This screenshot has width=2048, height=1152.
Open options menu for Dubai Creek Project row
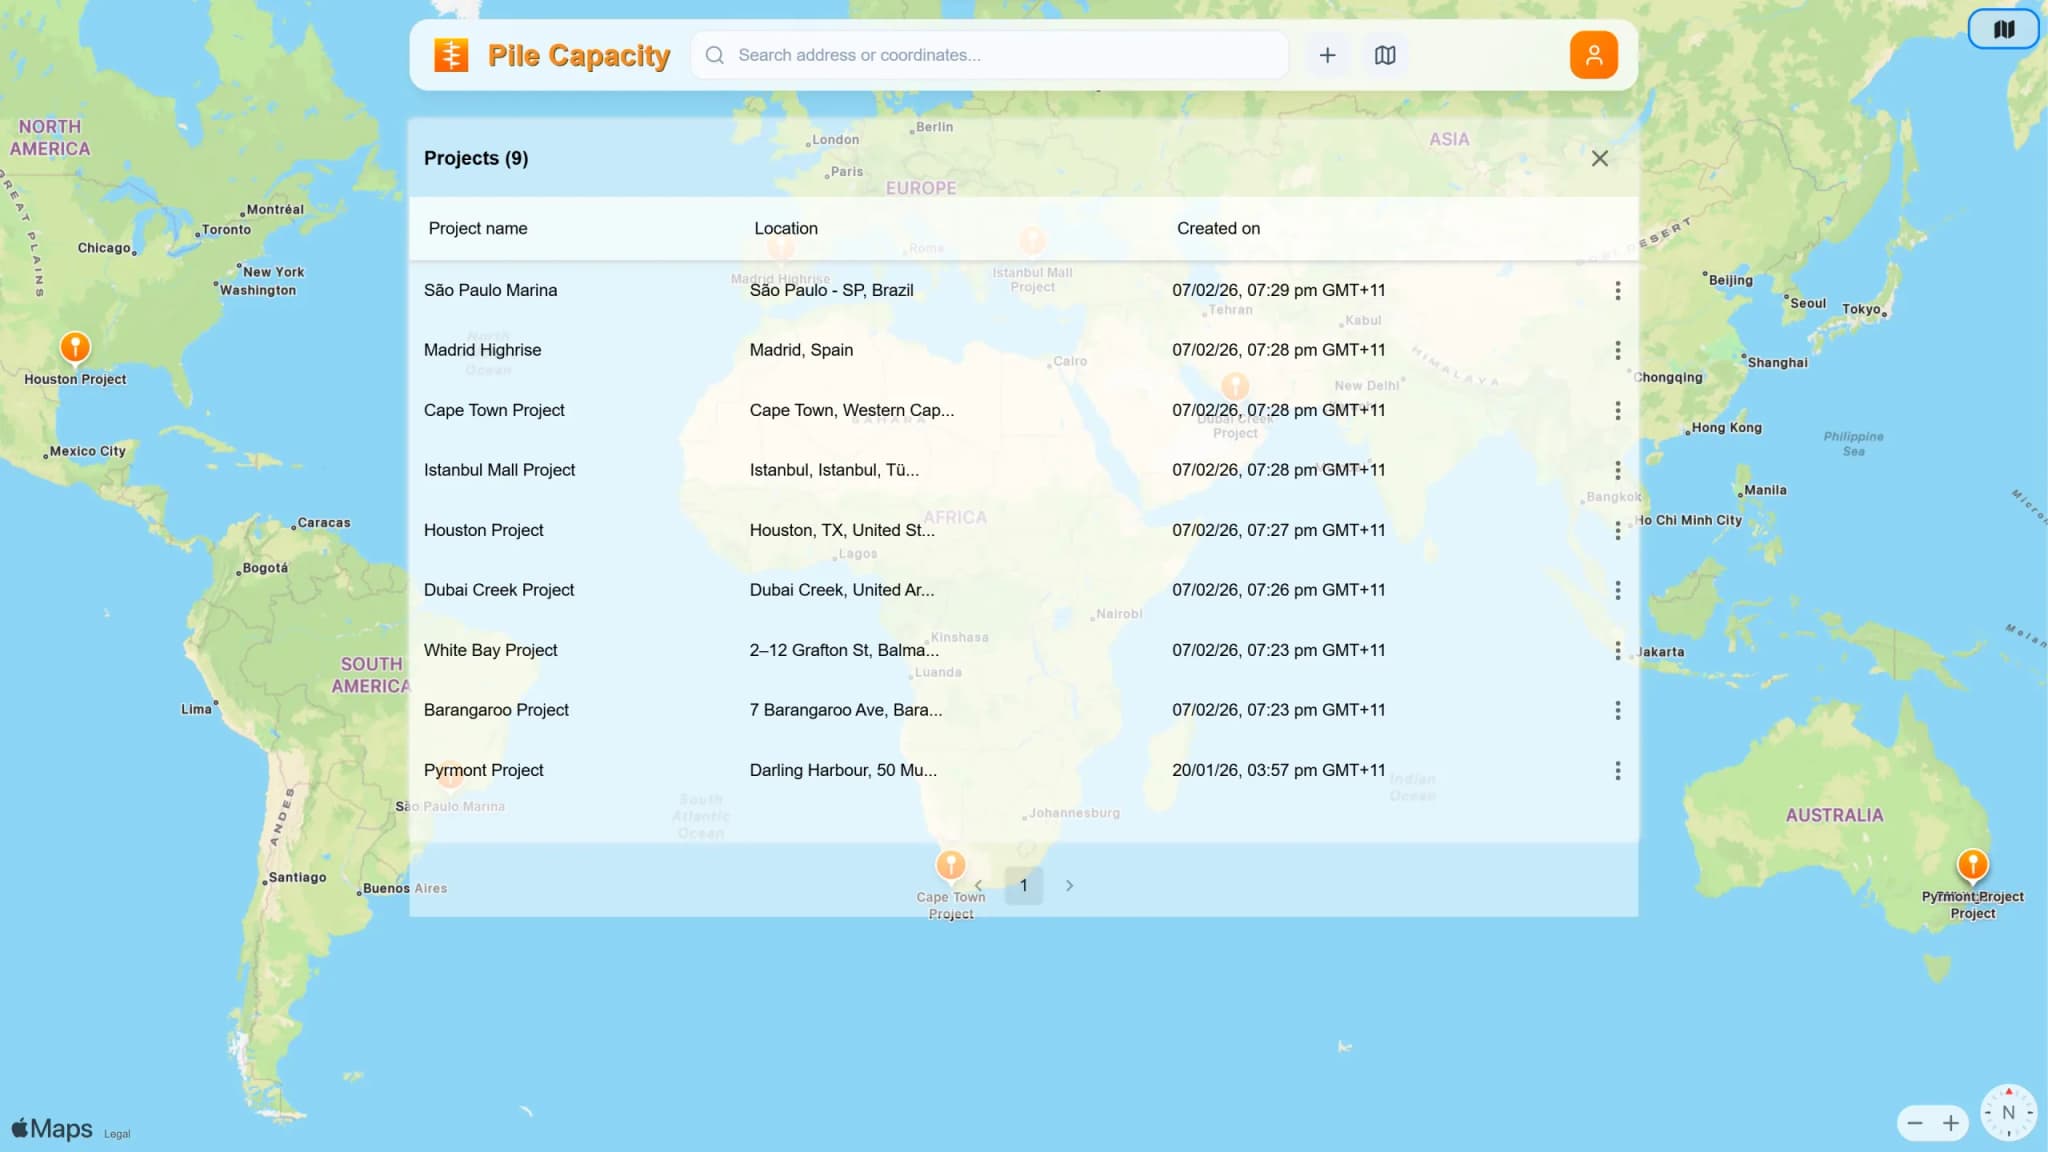click(x=1617, y=590)
